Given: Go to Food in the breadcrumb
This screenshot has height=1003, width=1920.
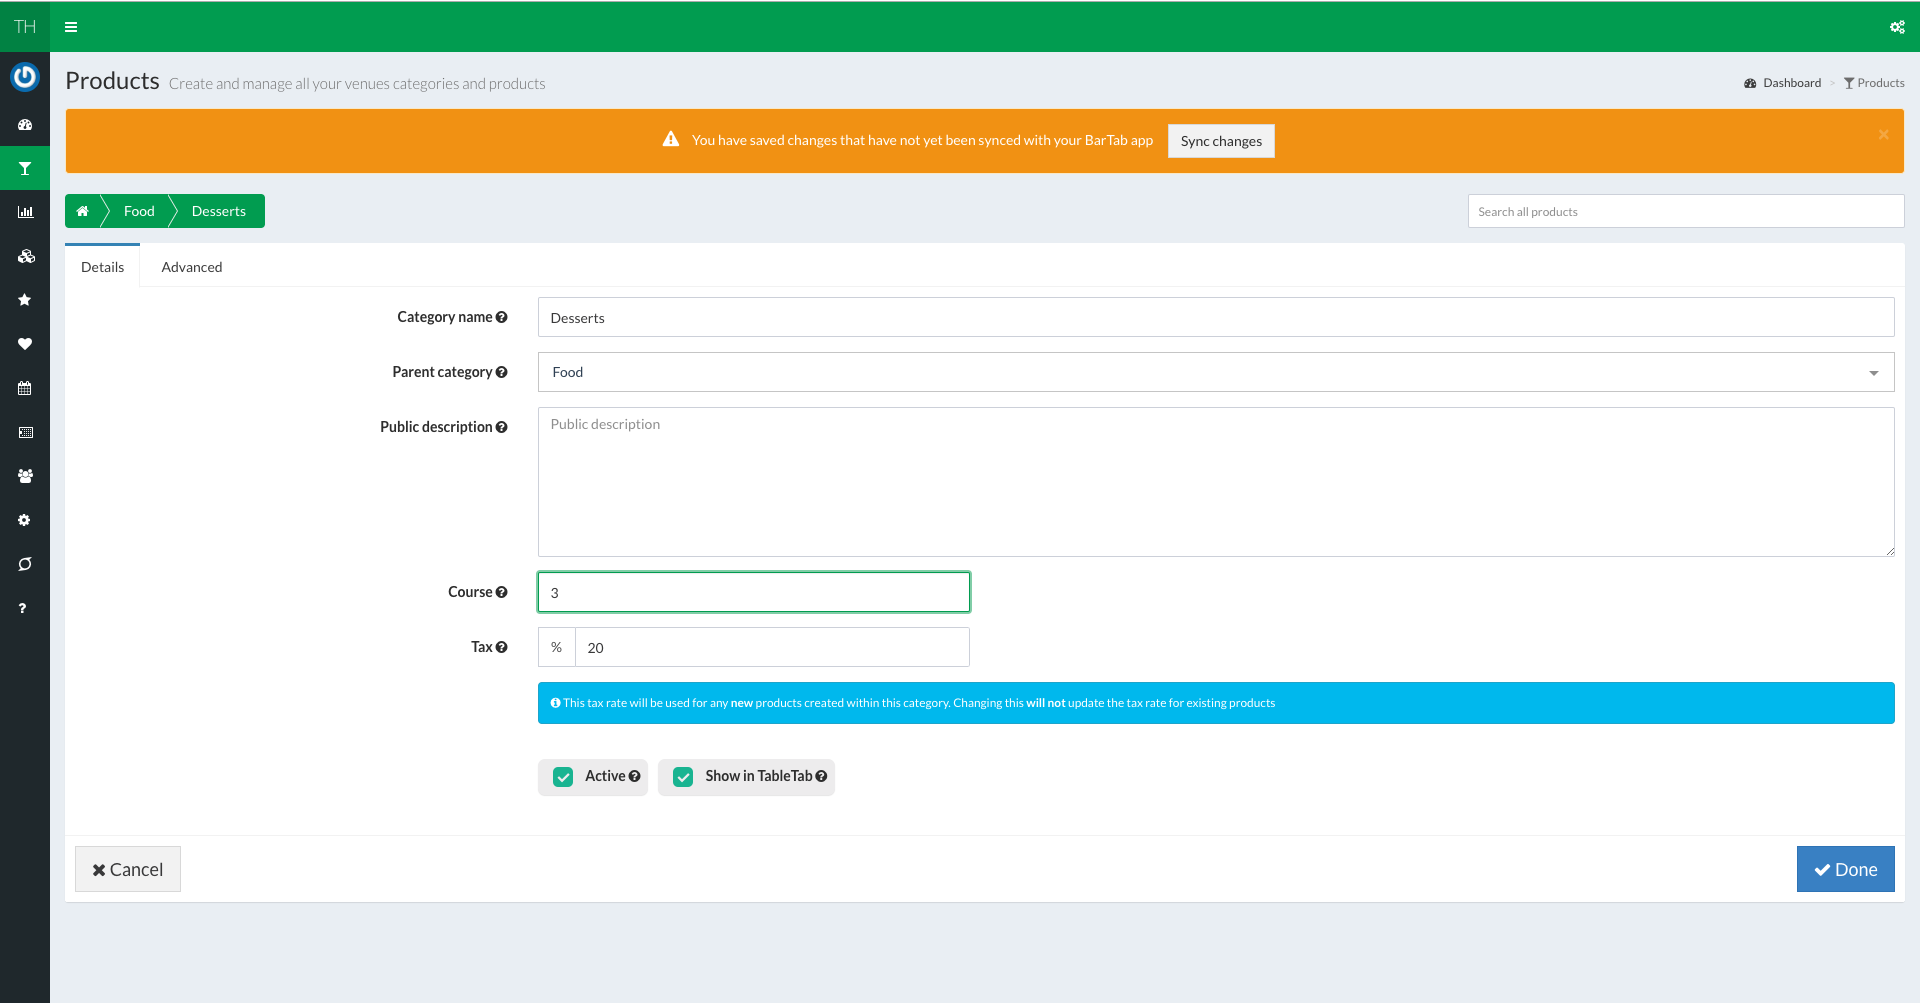Looking at the screenshot, I should point(139,211).
